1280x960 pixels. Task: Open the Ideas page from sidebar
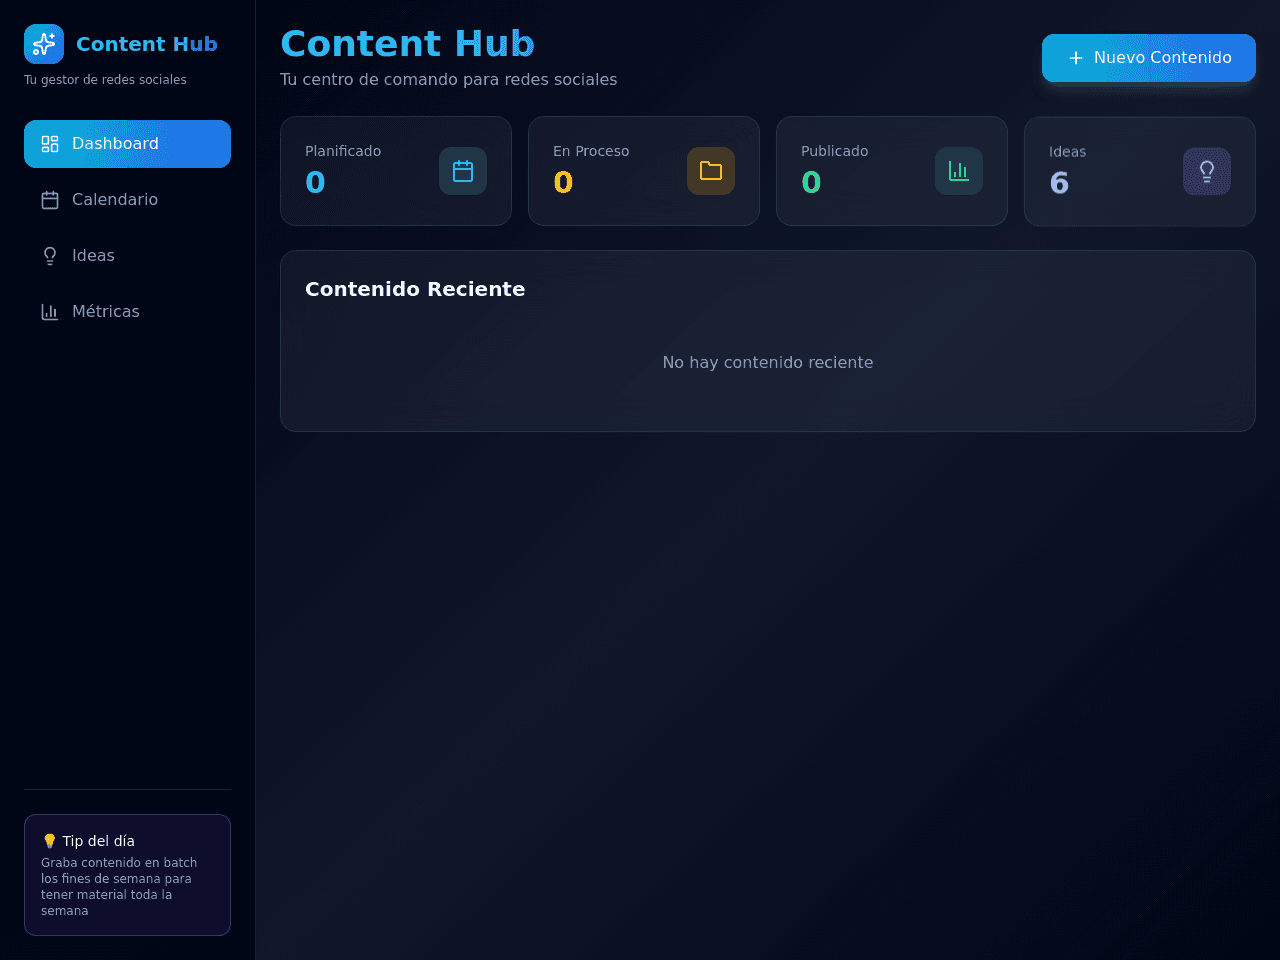point(127,256)
